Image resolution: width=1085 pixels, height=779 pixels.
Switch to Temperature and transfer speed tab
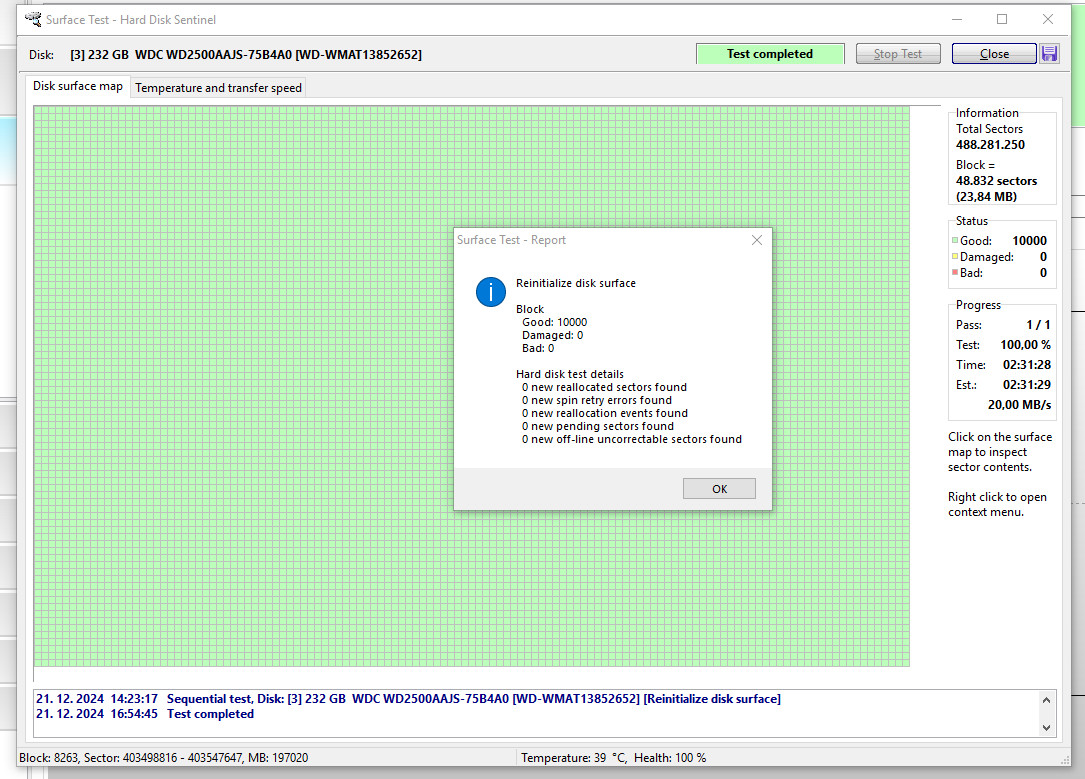pos(218,88)
